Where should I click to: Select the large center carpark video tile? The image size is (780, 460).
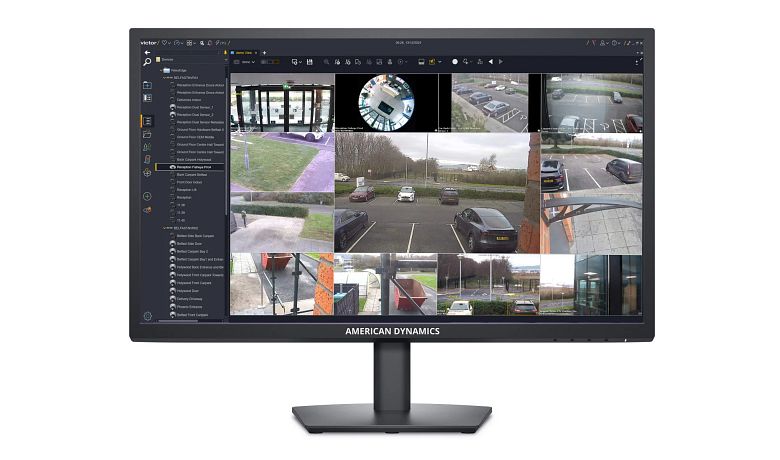coord(432,193)
